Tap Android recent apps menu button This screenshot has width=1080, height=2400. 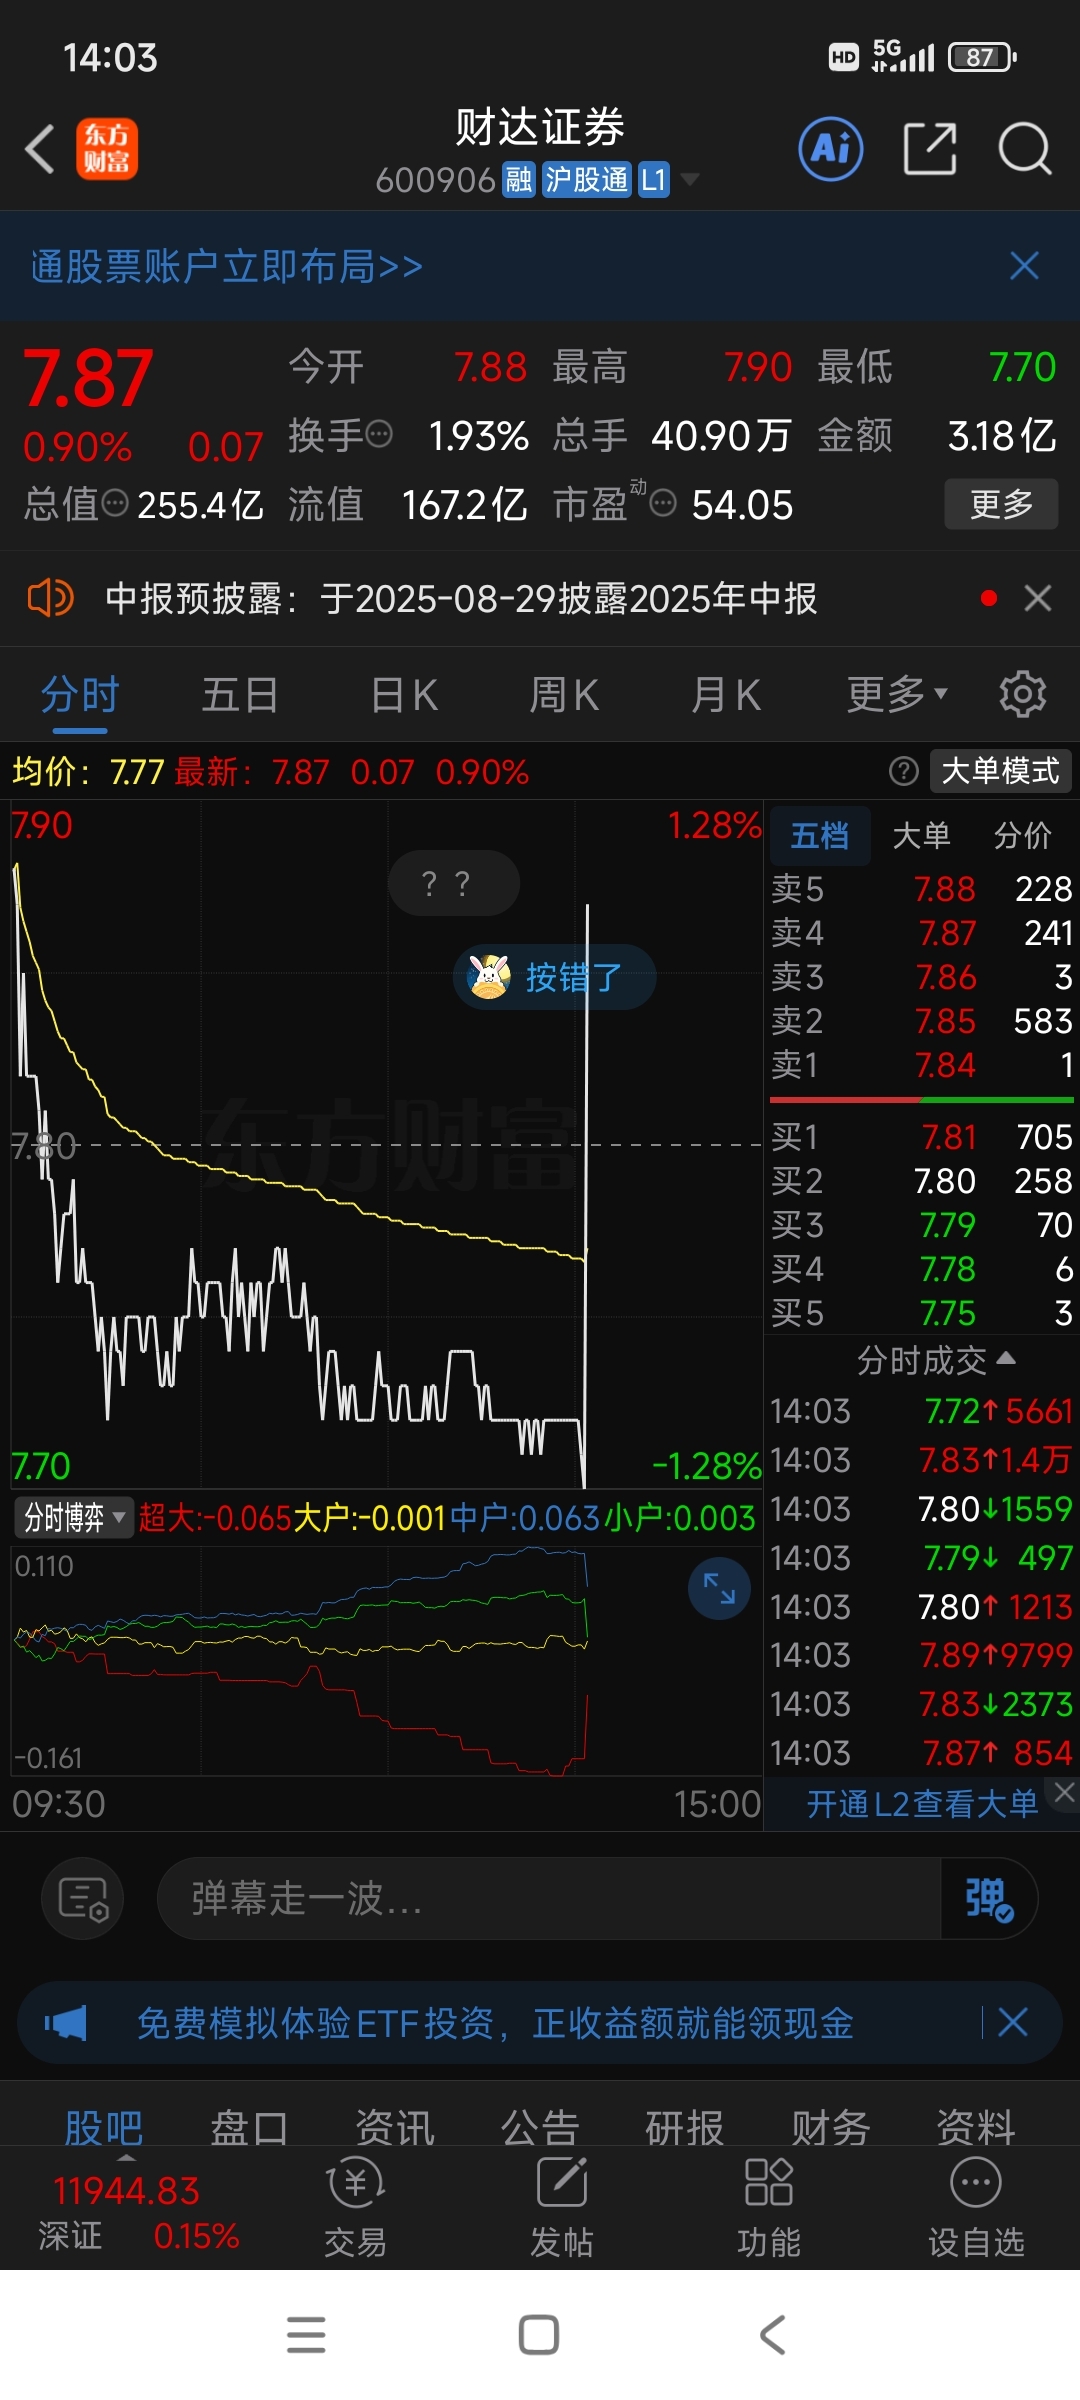[306, 2335]
